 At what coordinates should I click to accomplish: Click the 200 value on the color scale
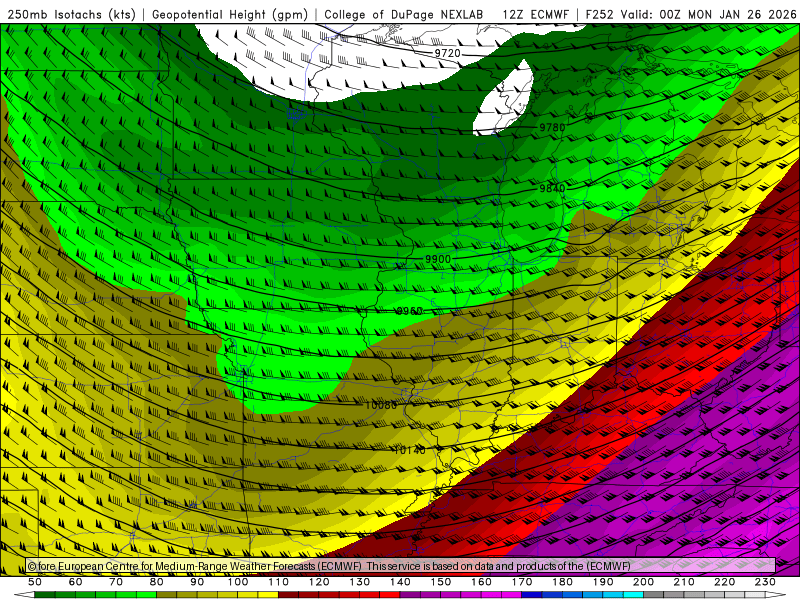click(x=644, y=582)
